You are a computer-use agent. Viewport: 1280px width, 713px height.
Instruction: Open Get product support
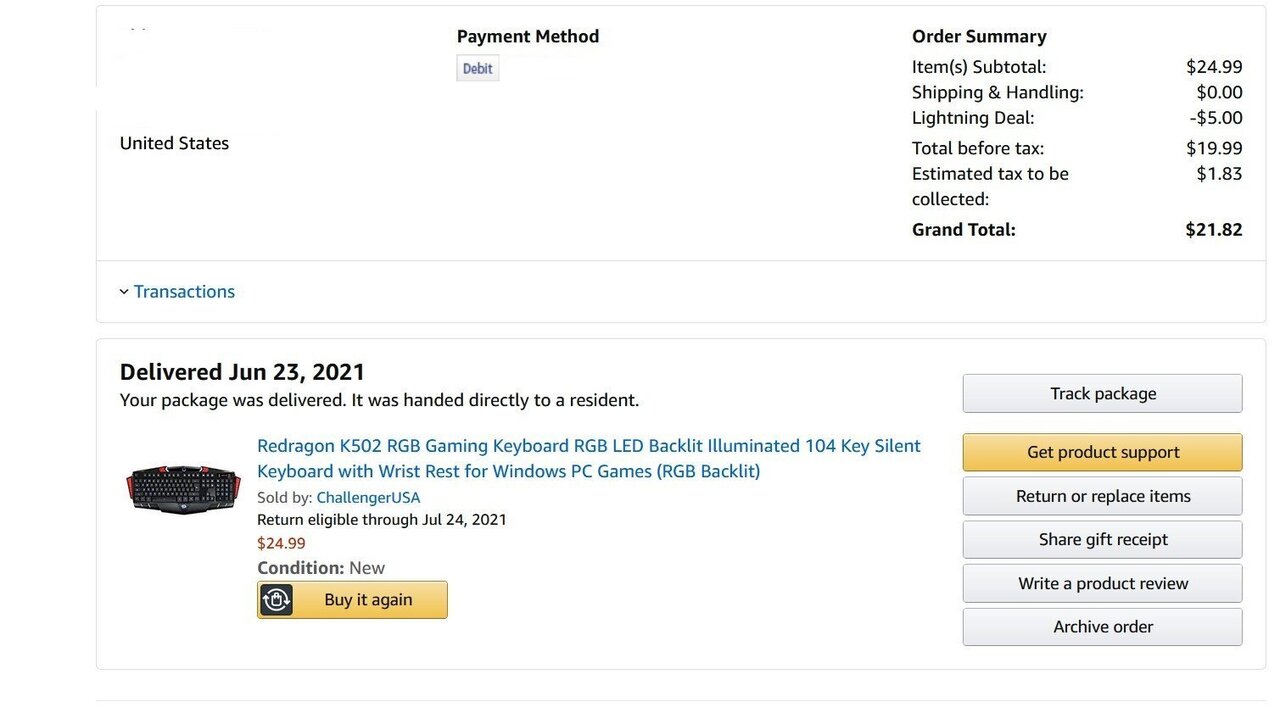[1102, 452]
